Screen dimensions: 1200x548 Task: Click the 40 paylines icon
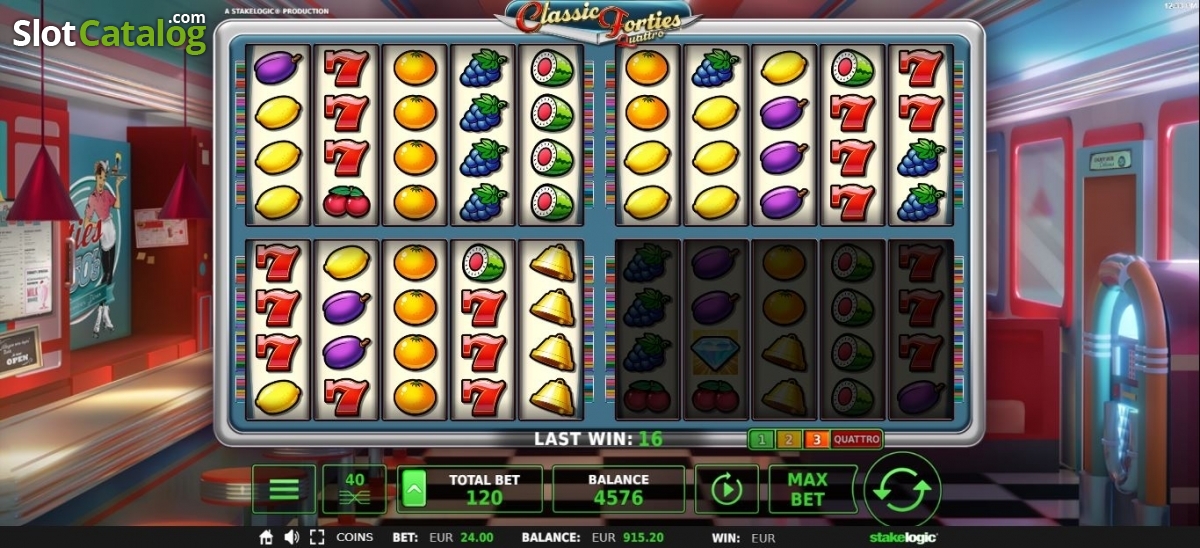click(354, 489)
